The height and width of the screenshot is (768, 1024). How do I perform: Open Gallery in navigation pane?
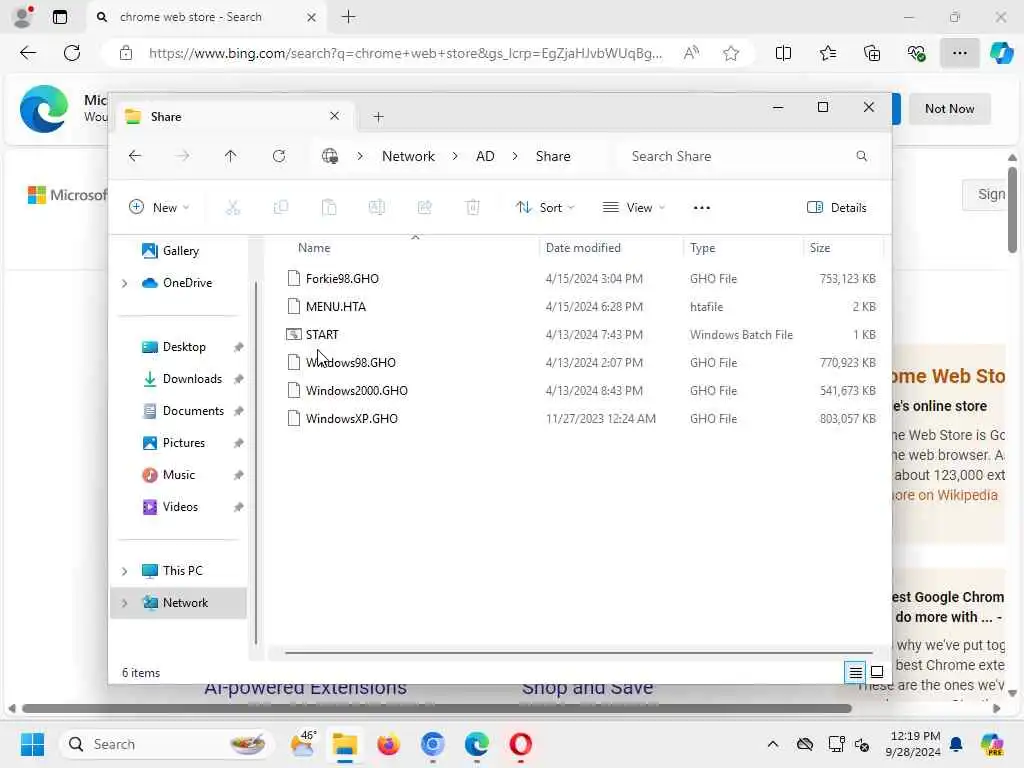click(x=180, y=251)
